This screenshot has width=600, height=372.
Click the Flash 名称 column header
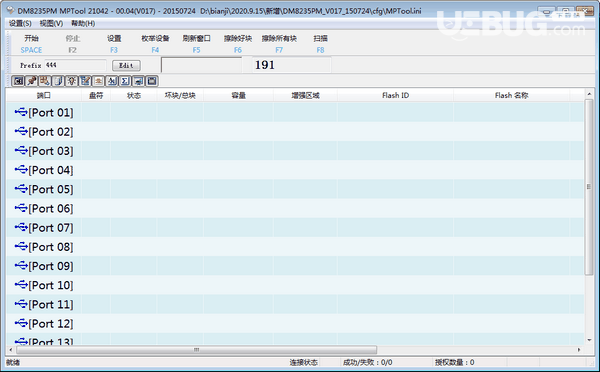click(x=512, y=95)
